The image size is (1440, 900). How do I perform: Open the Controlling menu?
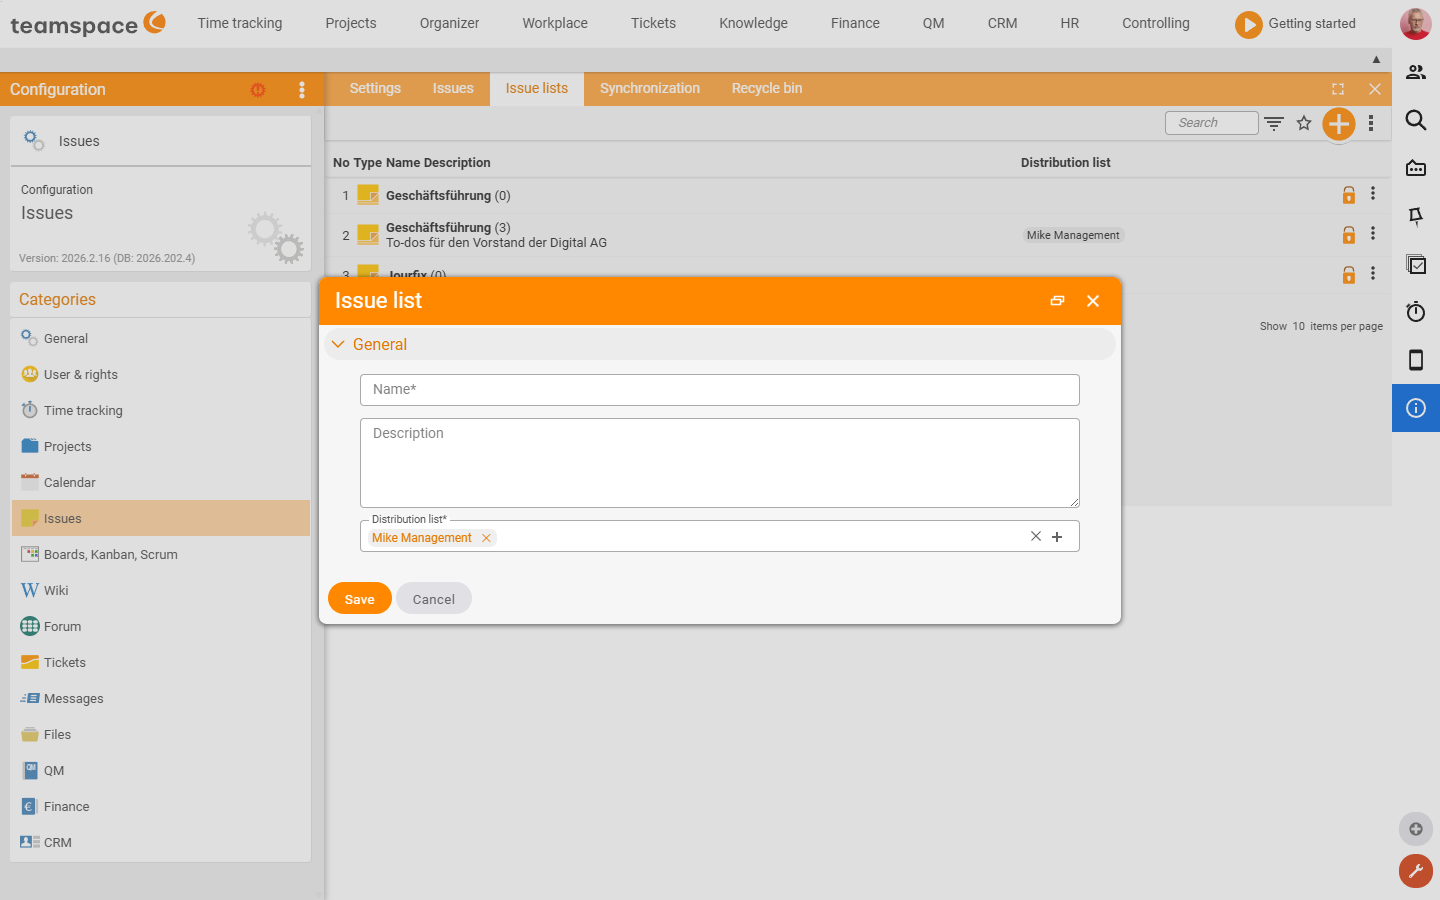click(1156, 23)
